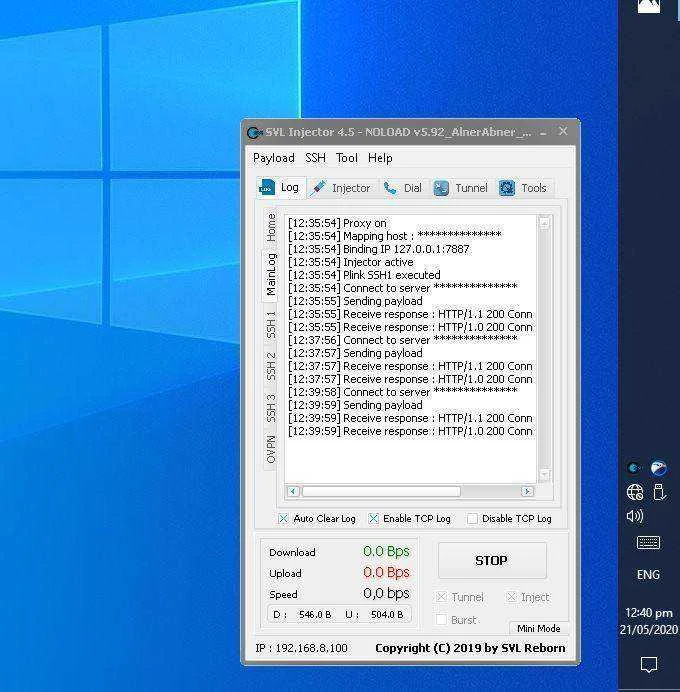Viewport: 680px width, 692px height.
Task: Open the touch keyboard icon in taskbar
Action: pos(648,543)
